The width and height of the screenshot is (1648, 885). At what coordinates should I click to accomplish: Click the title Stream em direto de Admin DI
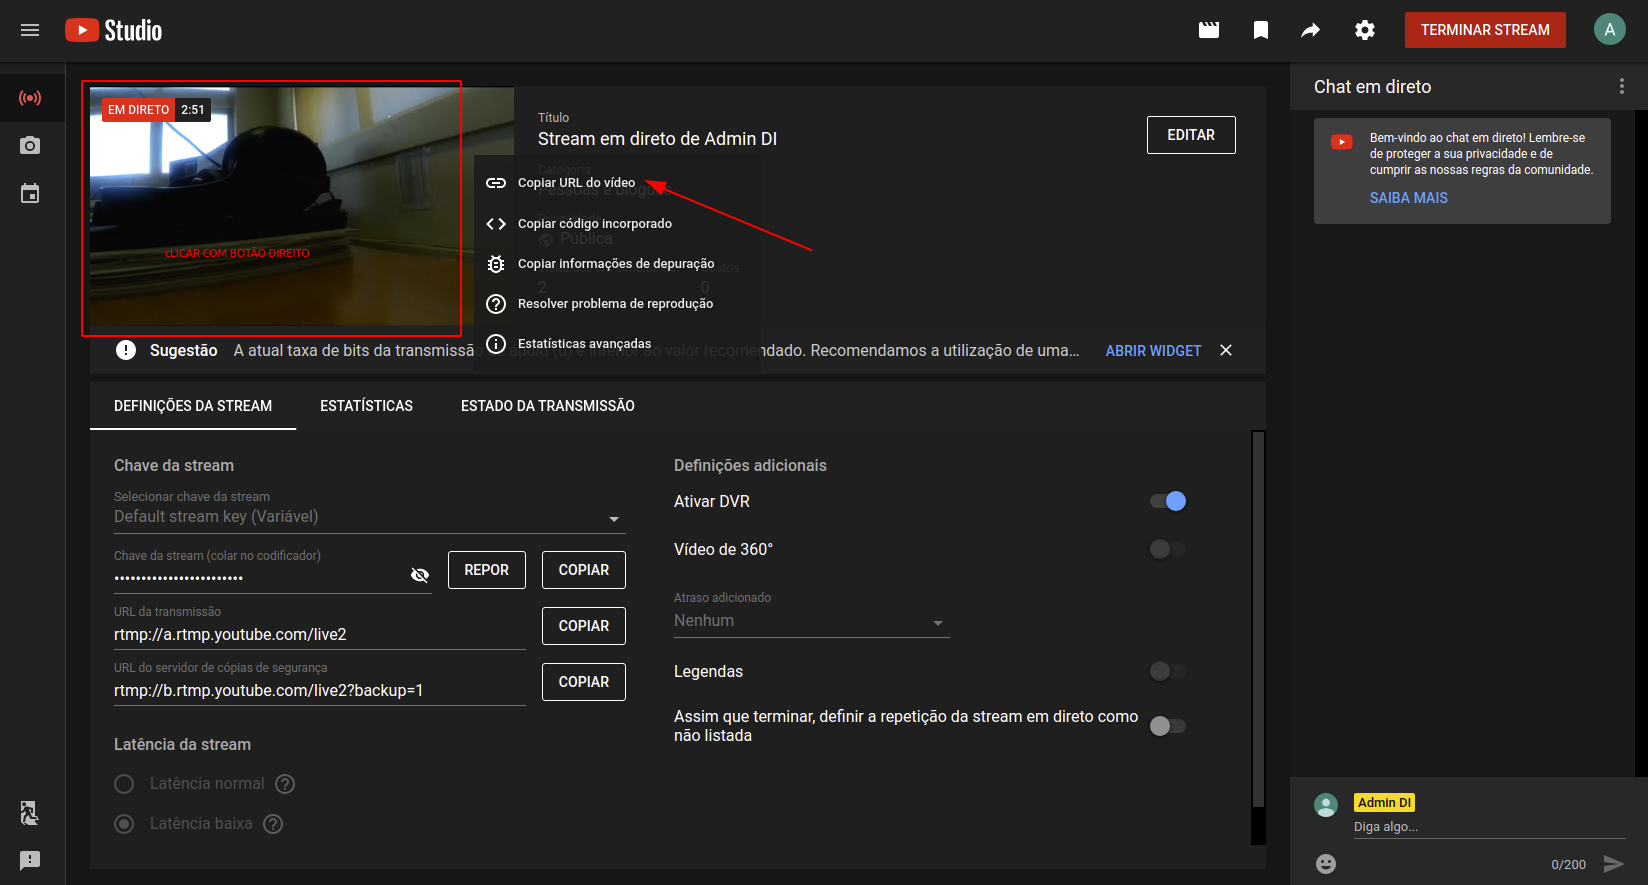(657, 139)
